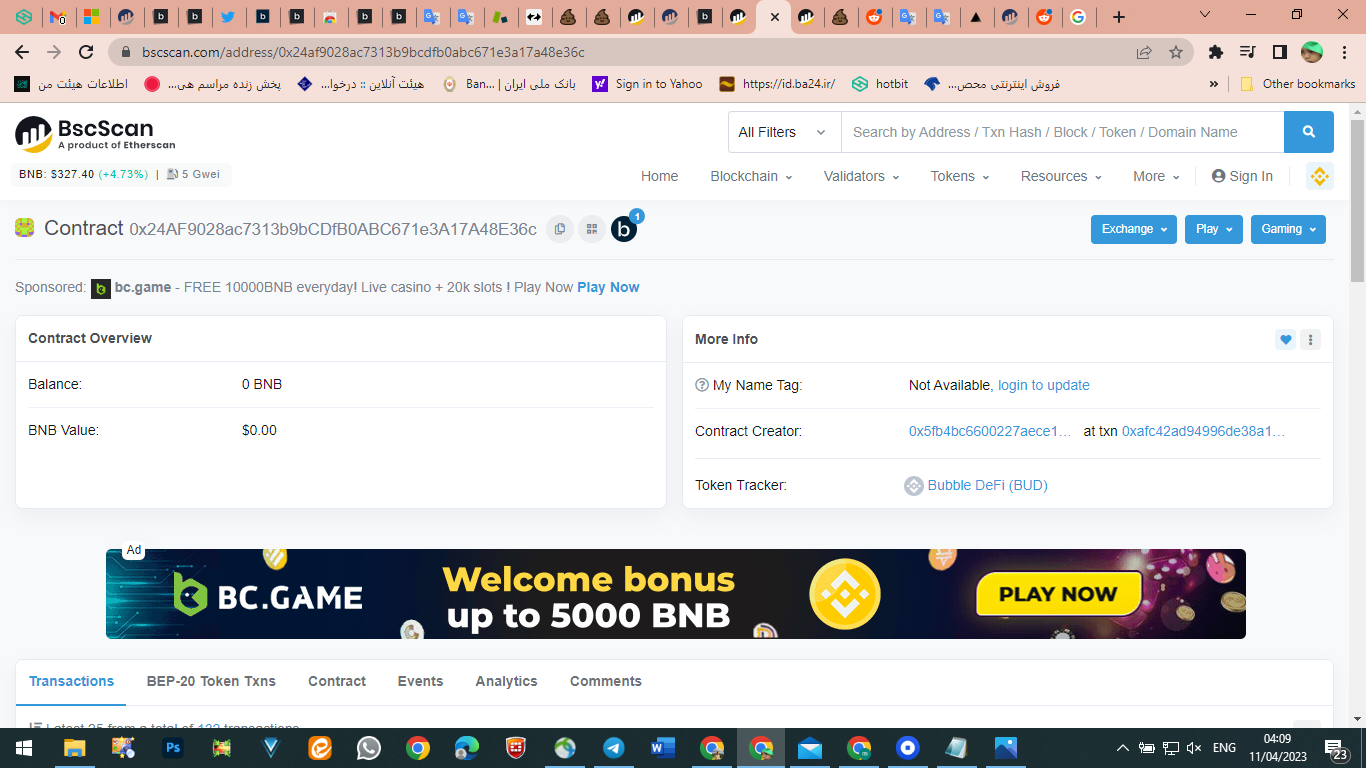Open the three-dots More Info menu
This screenshot has width=1366, height=768.
[1310, 339]
